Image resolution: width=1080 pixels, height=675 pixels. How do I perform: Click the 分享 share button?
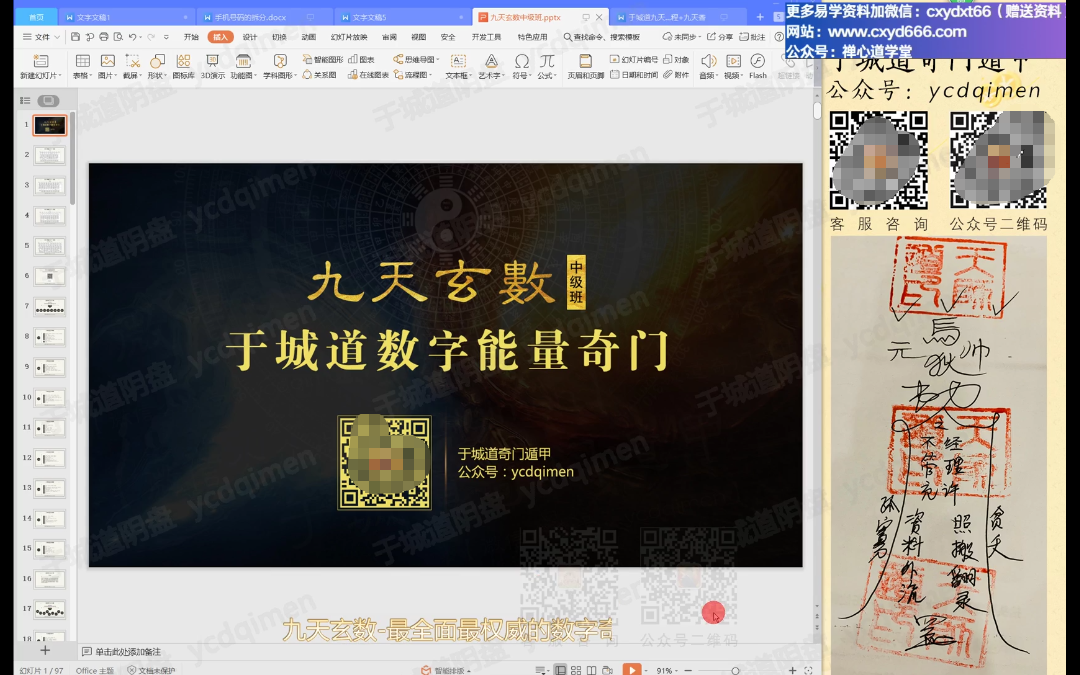coord(720,37)
